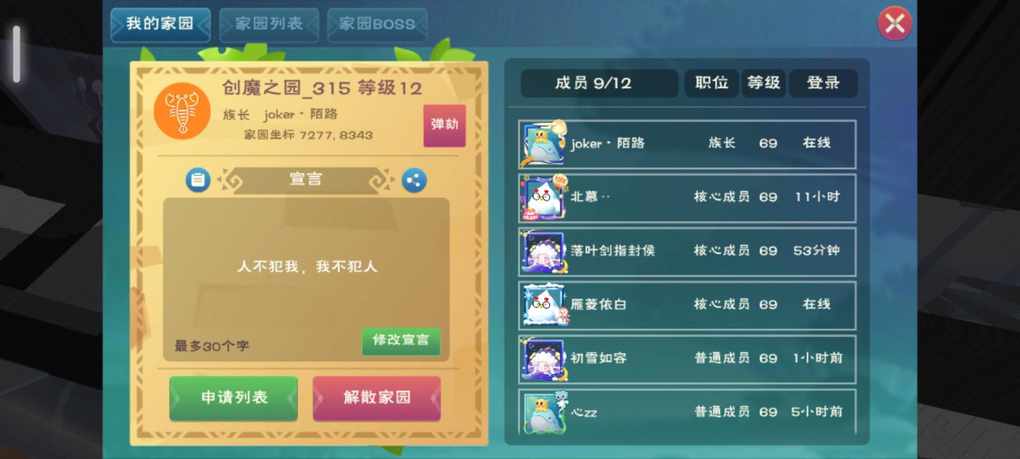This screenshot has width=1020, height=459.
Task: Open the 家园BOSS tab
Action: coord(377,25)
